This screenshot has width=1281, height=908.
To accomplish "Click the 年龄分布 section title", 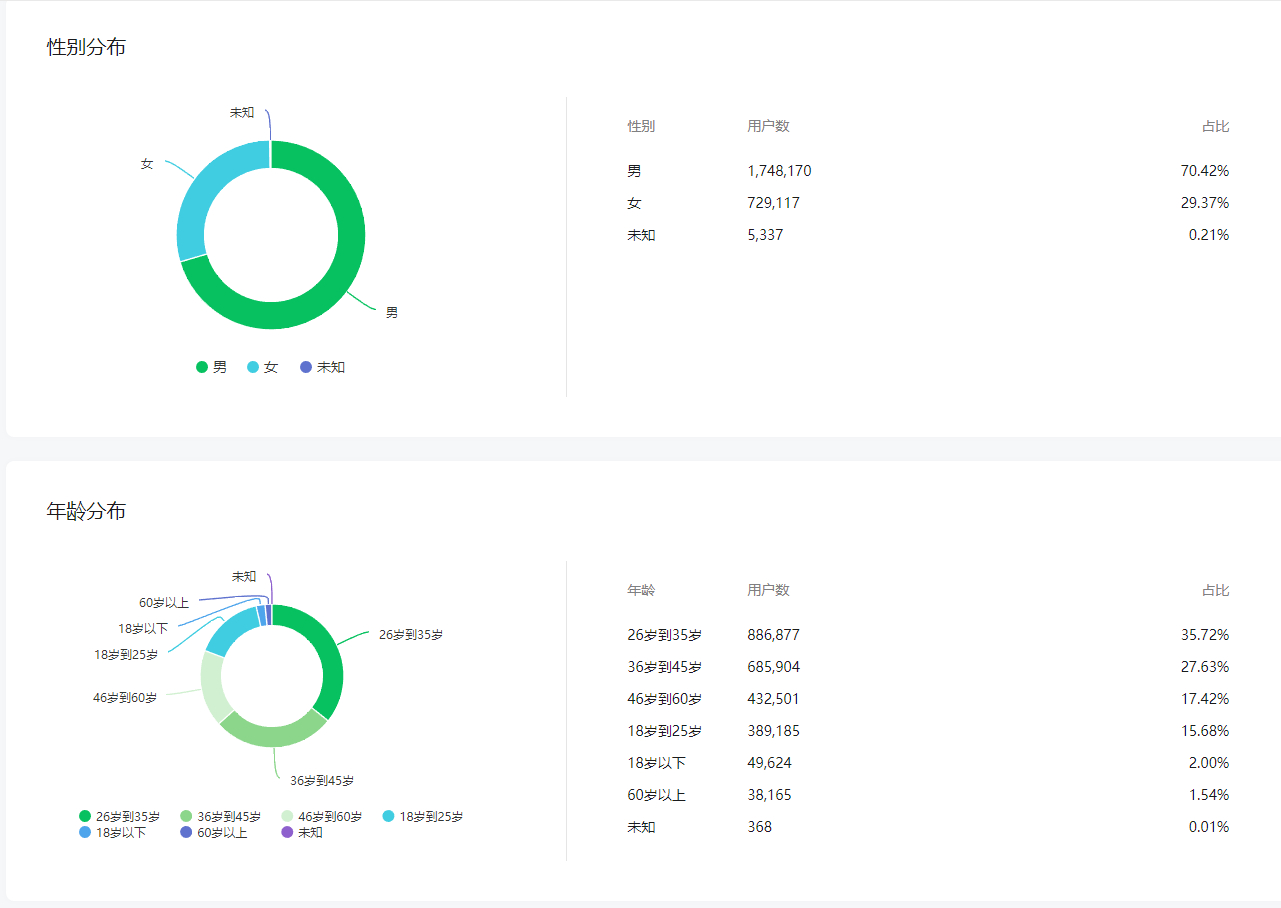I will pyautogui.click(x=87, y=511).
